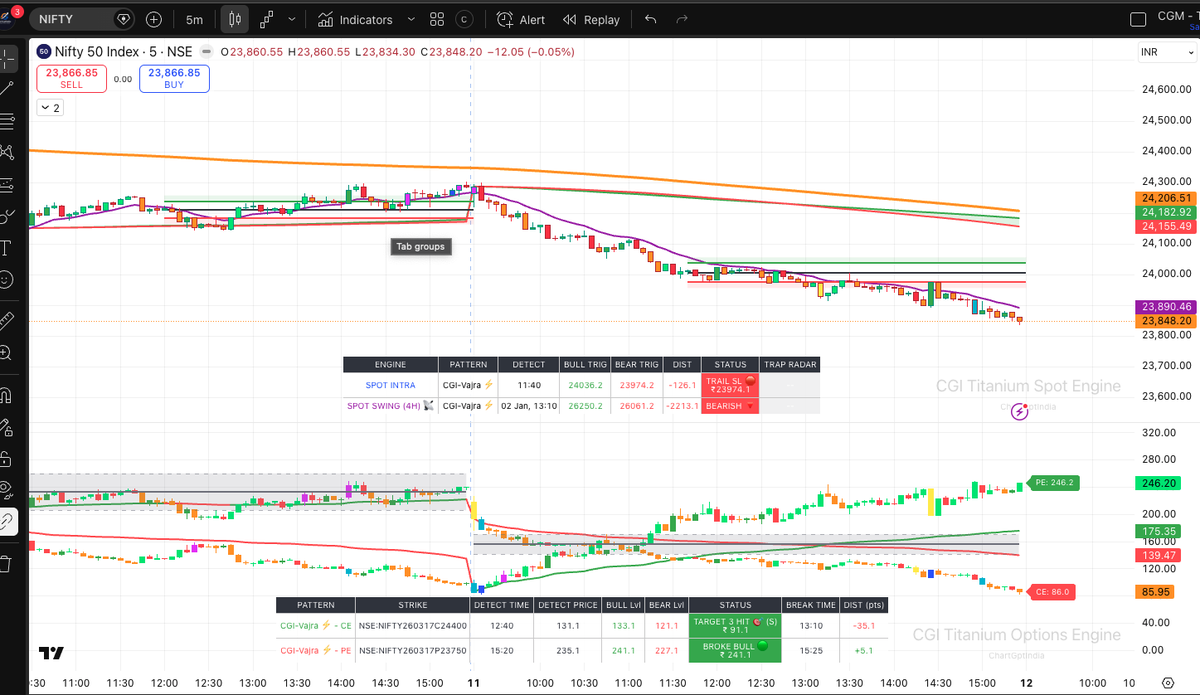Click the TRAIL SL status cell

[730, 385]
